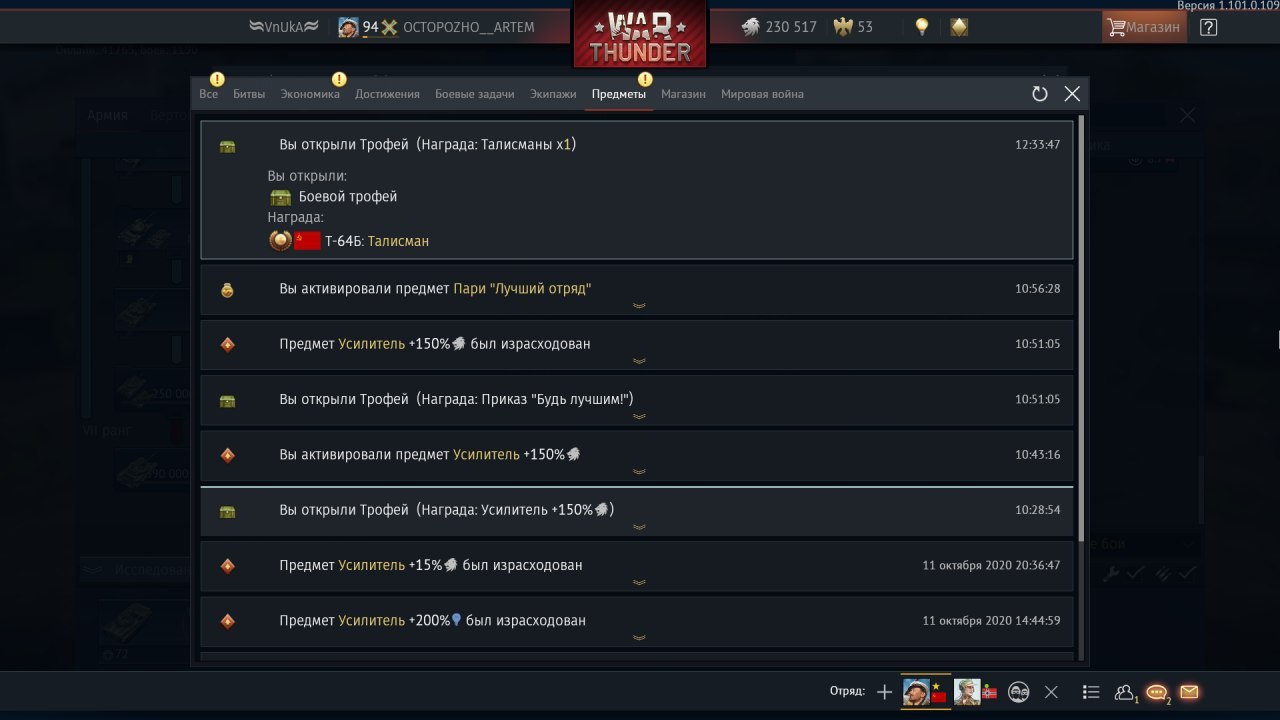
Task: Refresh the message log with the reload icon
Action: [1040, 93]
